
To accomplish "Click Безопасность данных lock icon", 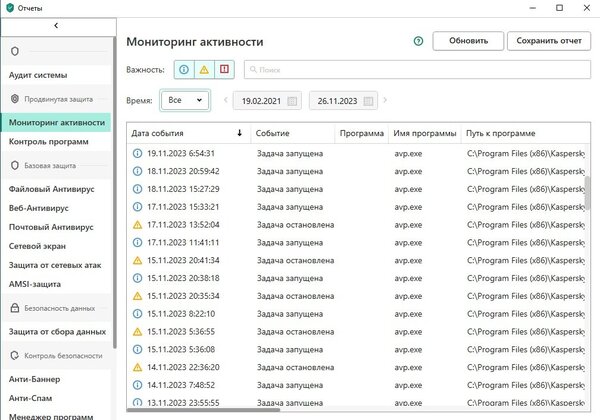I will pyautogui.click(x=15, y=308).
